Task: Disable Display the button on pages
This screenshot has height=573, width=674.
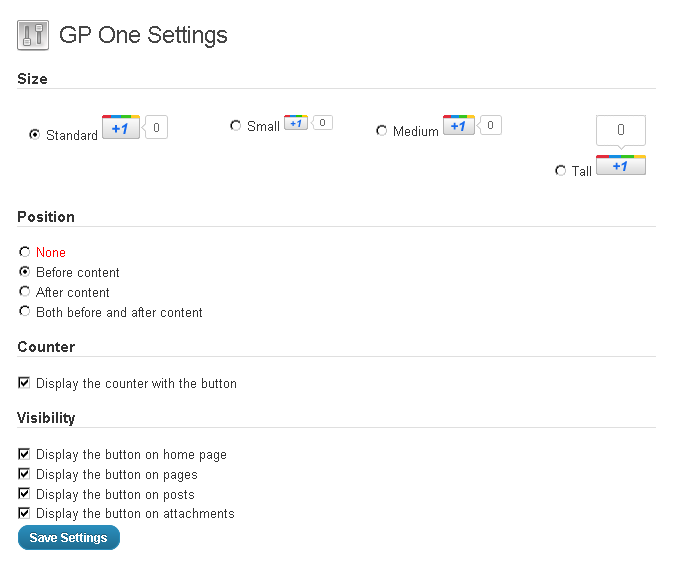Action: [24, 474]
